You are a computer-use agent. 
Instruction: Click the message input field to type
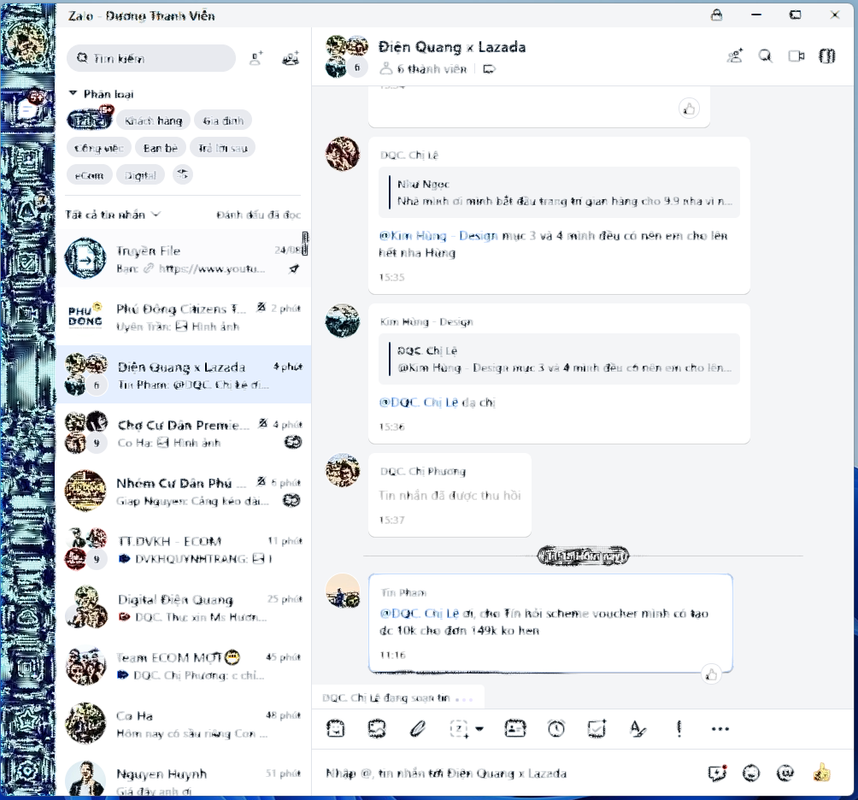pos(509,773)
